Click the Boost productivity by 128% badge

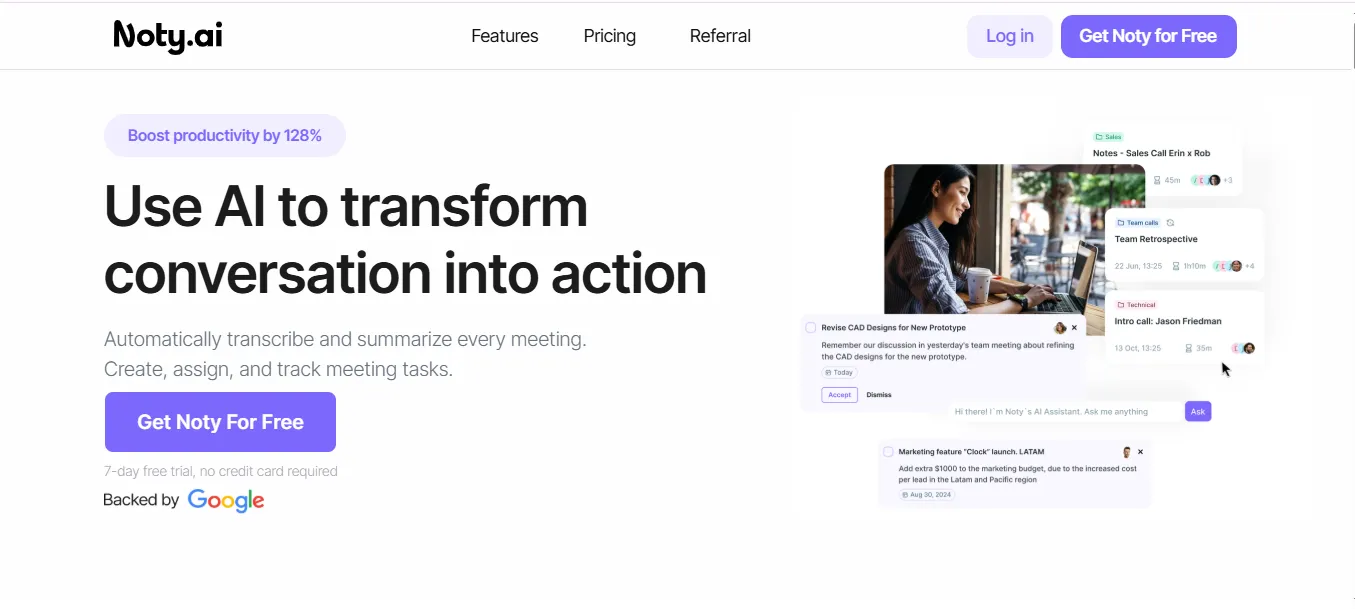pyautogui.click(x=225, y=136)
